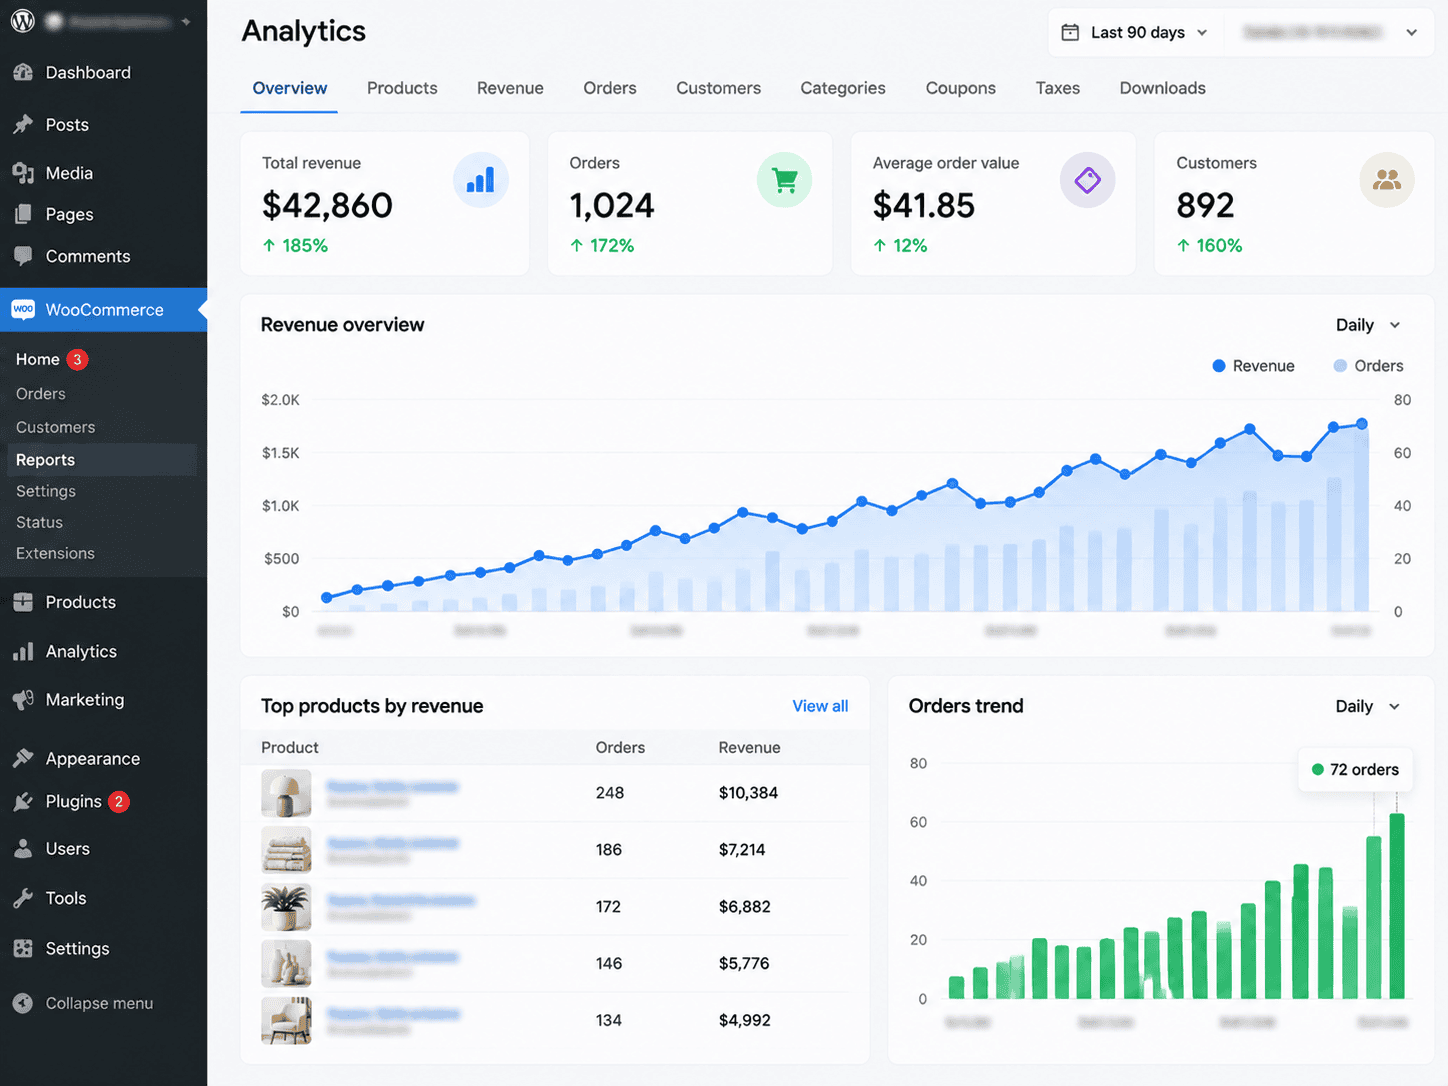
Task: Toggle the Orders series in chart legend
Action: coord(1369,366)
